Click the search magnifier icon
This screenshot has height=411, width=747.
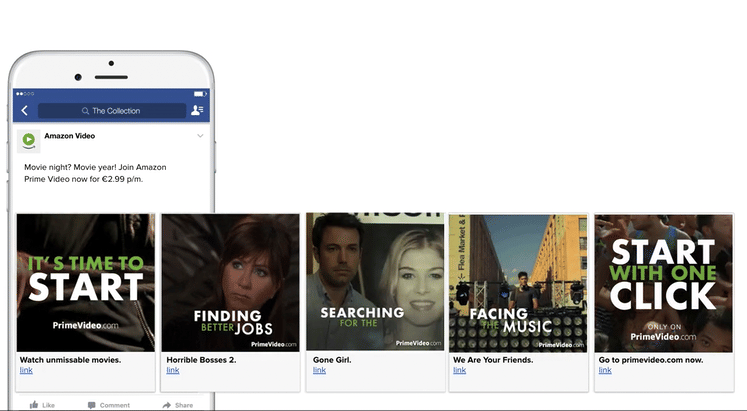coord(85,111)
